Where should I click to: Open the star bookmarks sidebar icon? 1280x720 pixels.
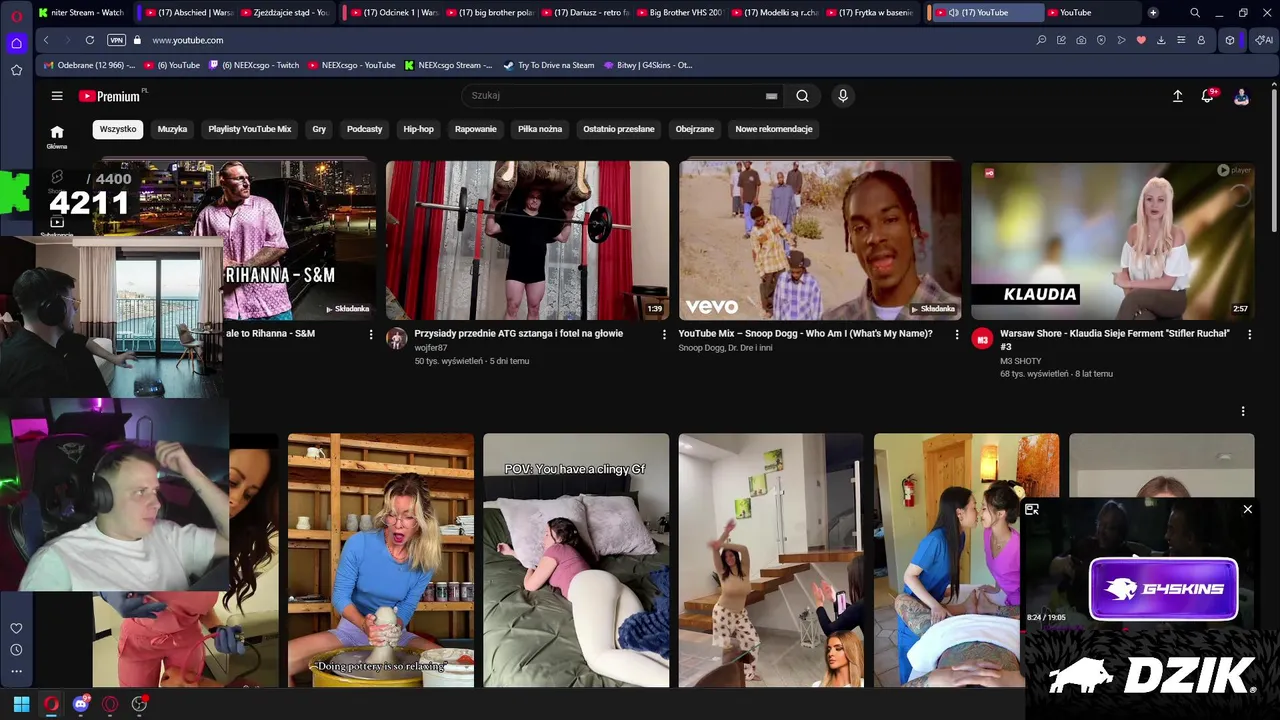point(16,70)
